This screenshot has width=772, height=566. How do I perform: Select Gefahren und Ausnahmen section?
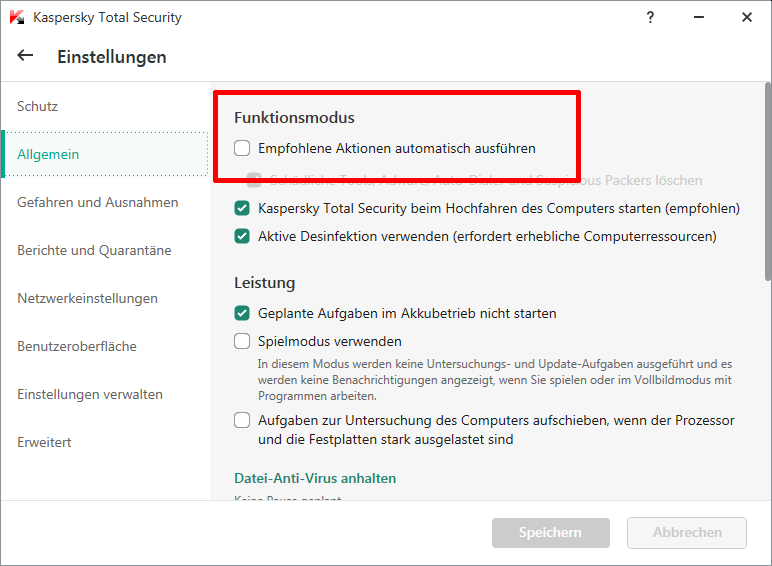tap(97, 202)
